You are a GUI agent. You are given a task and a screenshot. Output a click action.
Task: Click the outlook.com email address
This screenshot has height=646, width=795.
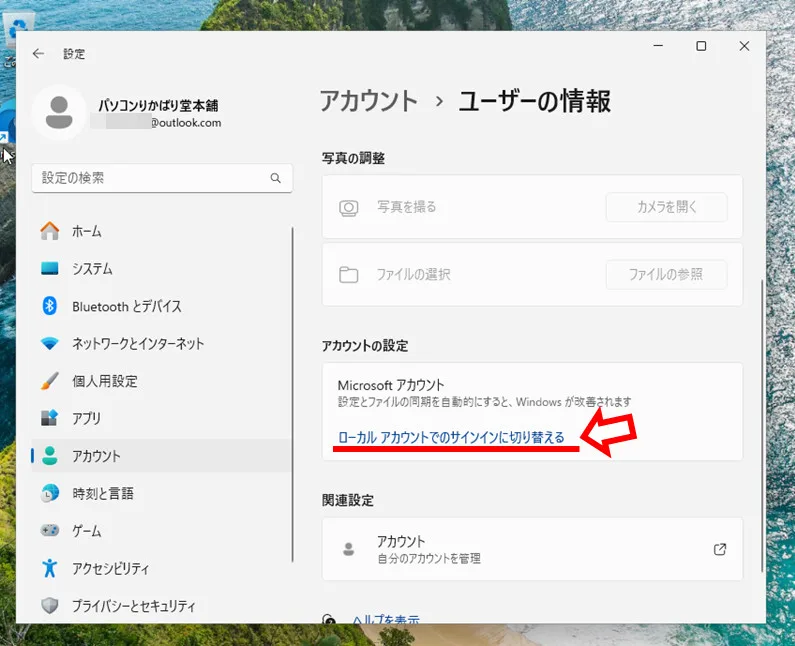(x=156, y=123)
